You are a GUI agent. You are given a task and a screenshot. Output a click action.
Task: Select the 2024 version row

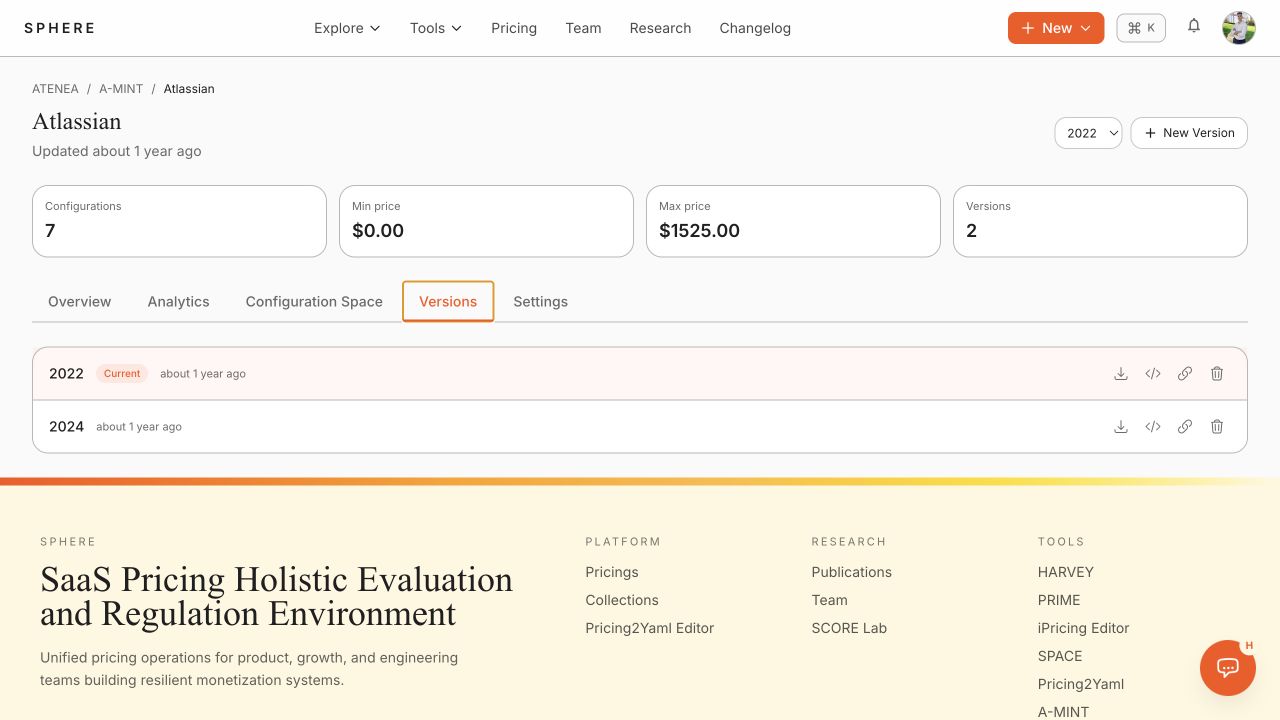640,427
